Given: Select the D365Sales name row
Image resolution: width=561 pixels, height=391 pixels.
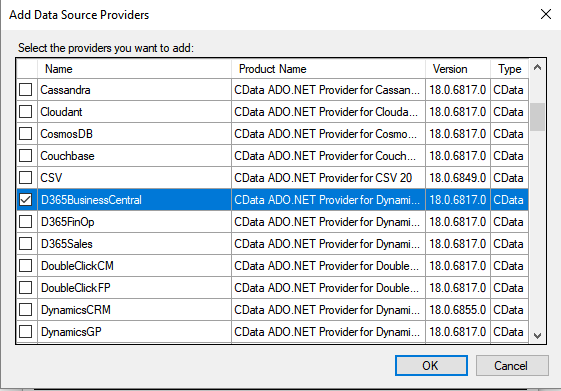Looking at the screenshot, I should tap(135, 244).
